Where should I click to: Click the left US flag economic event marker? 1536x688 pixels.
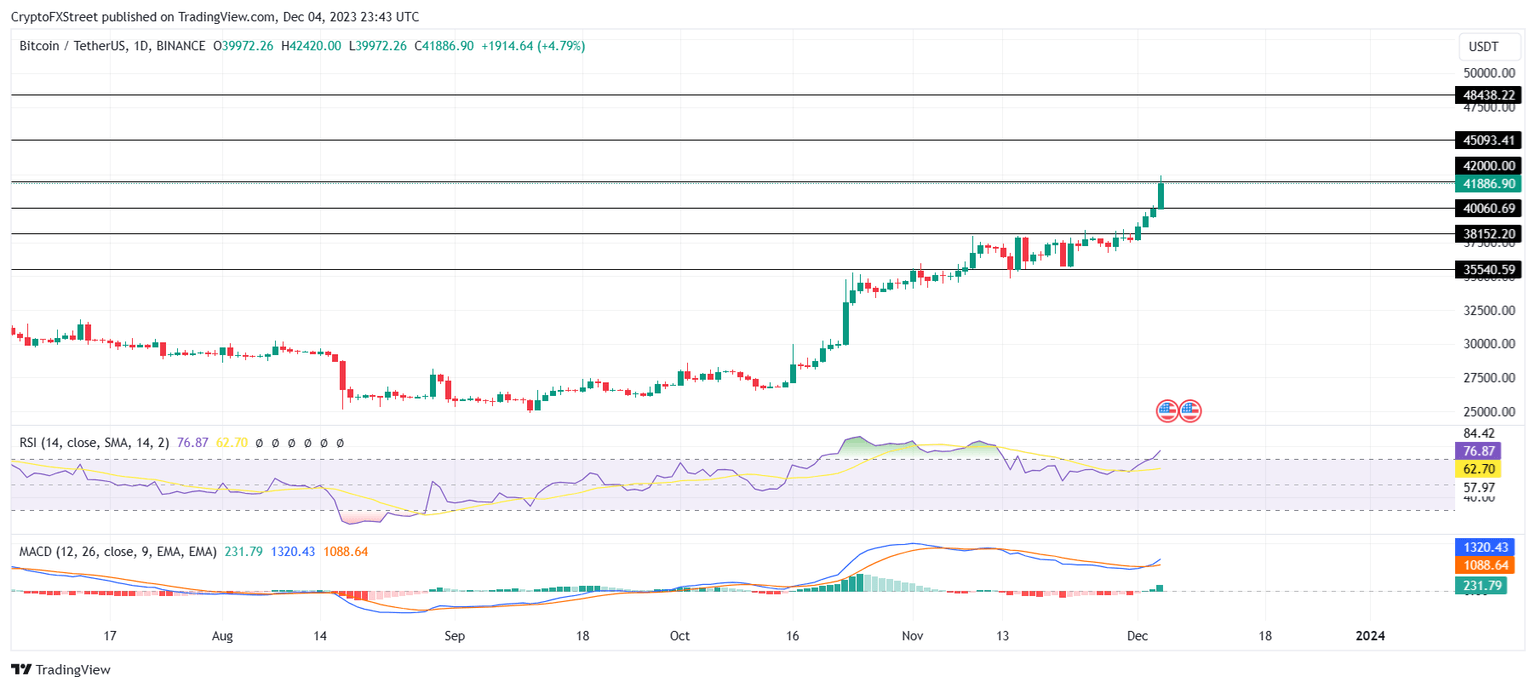click(x=1167, y=410)
